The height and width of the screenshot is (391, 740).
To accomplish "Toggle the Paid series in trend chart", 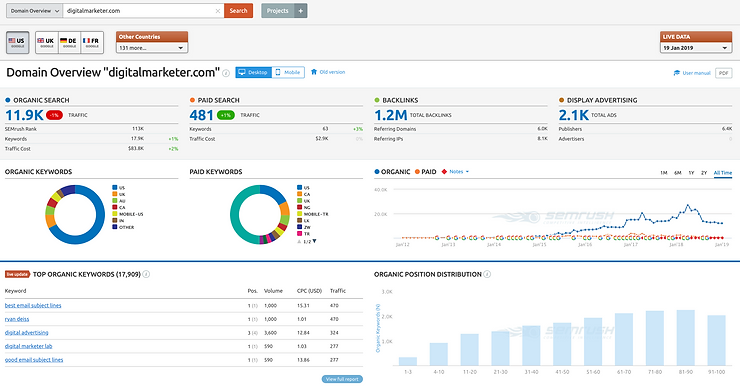I will click(426, 171).
